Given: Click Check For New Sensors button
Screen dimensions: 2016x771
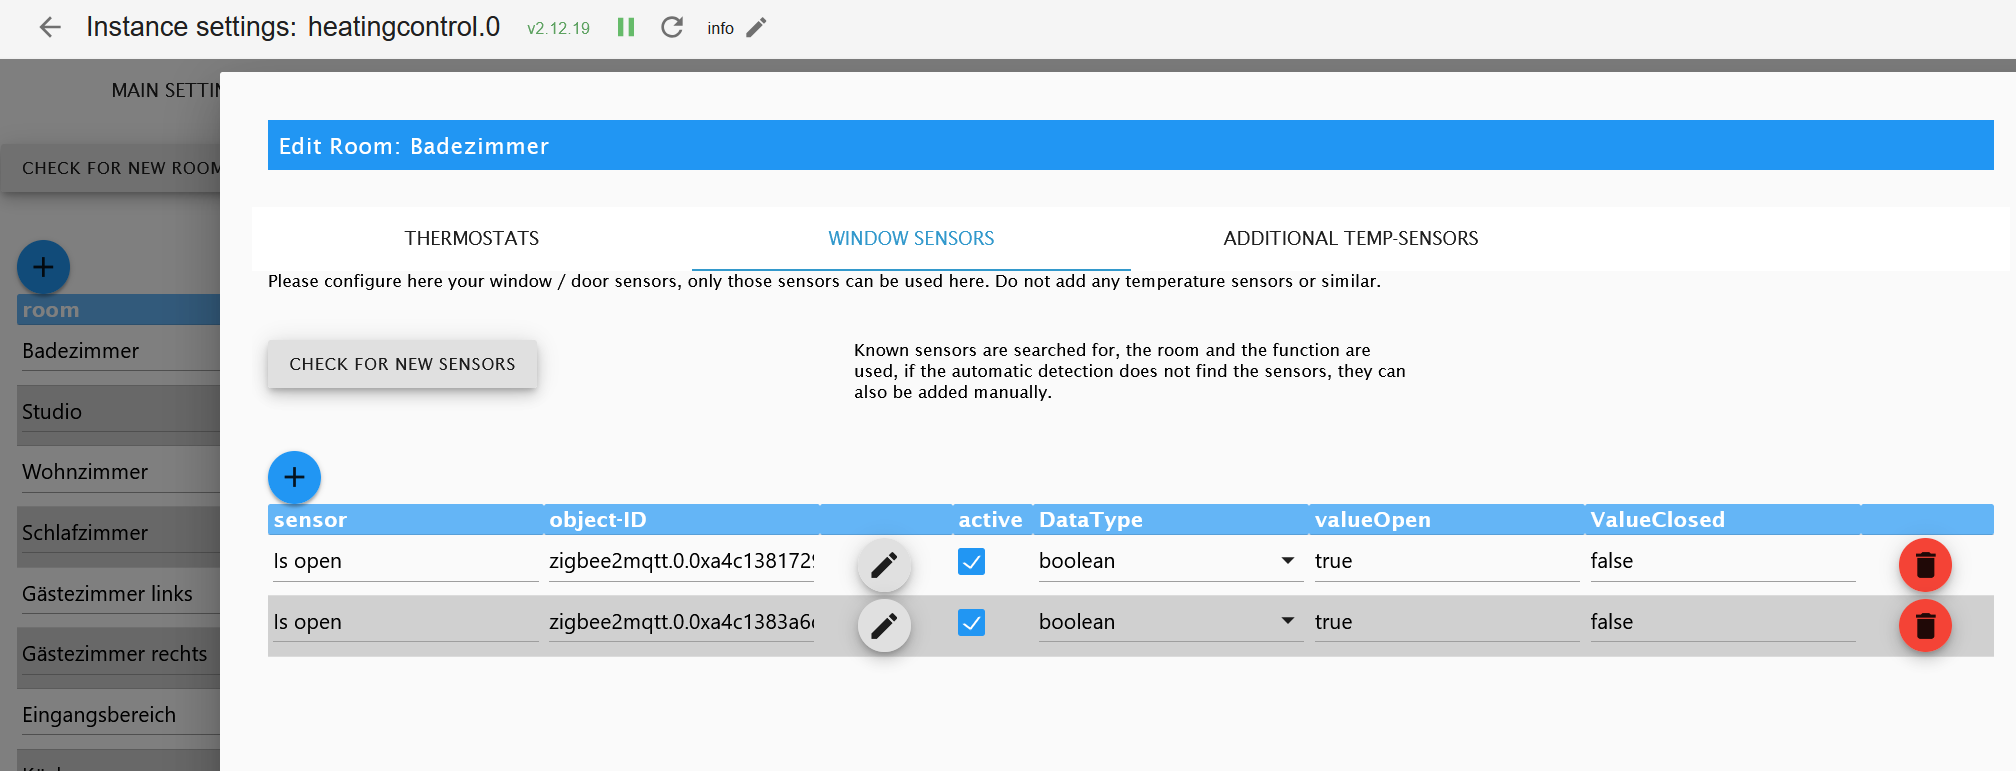Looking at the screenshot, I should tap(402, 364).
